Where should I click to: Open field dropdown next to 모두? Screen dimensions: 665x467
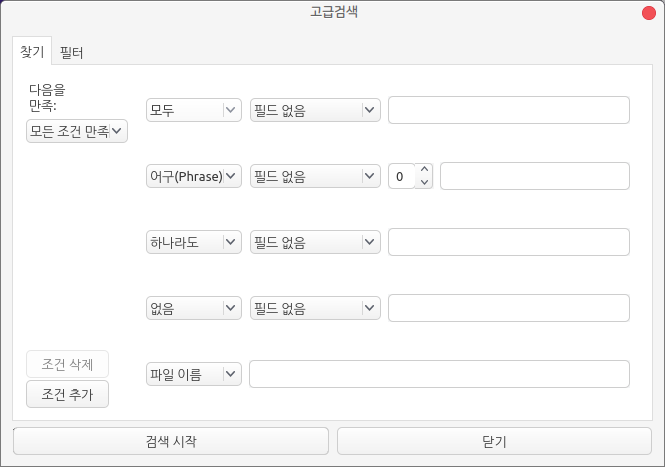(x=315, y=110)
